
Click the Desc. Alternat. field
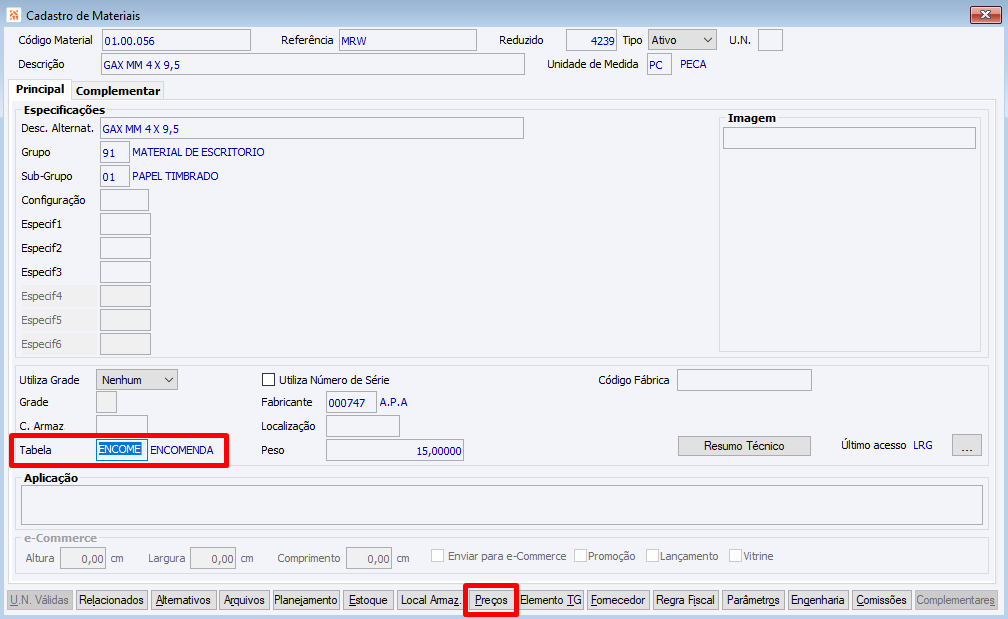pos(312,128)
